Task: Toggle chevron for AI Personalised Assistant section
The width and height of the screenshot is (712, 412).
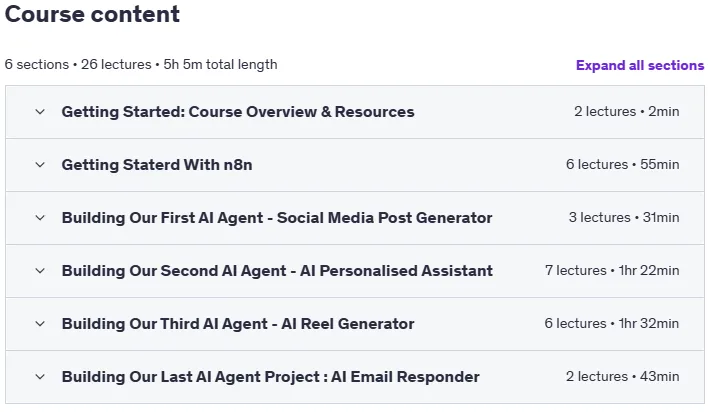Action: click(x=40, y=271)
